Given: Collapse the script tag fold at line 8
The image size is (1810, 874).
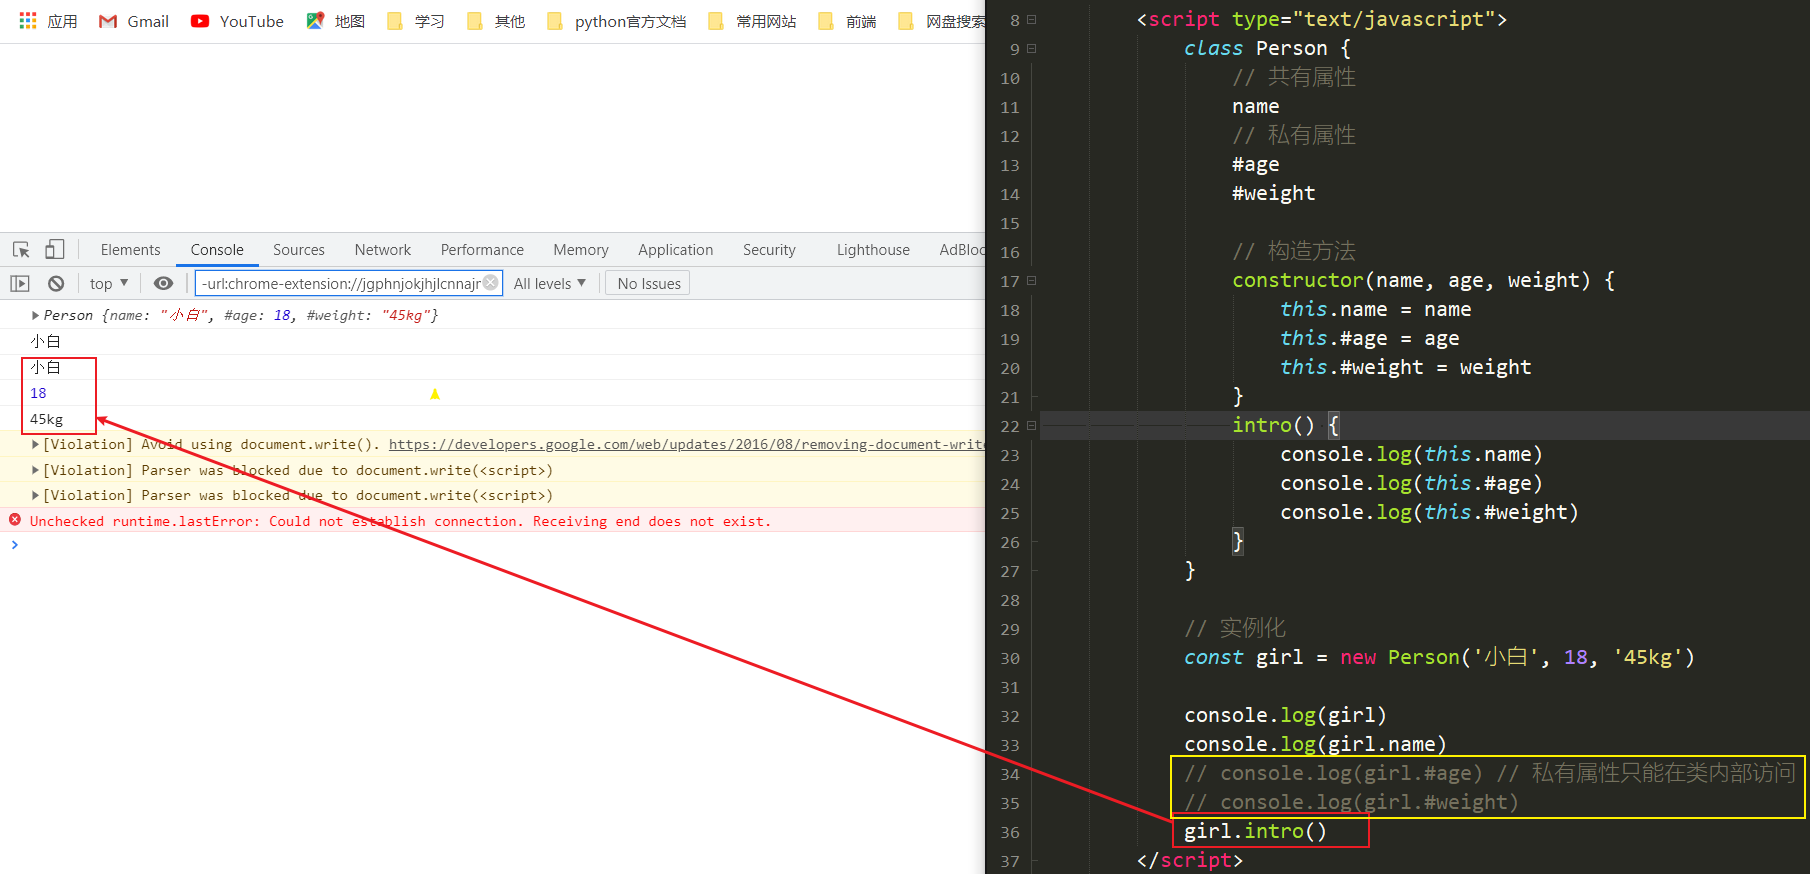Looking at the screenshot, I should coord(1032,19).
